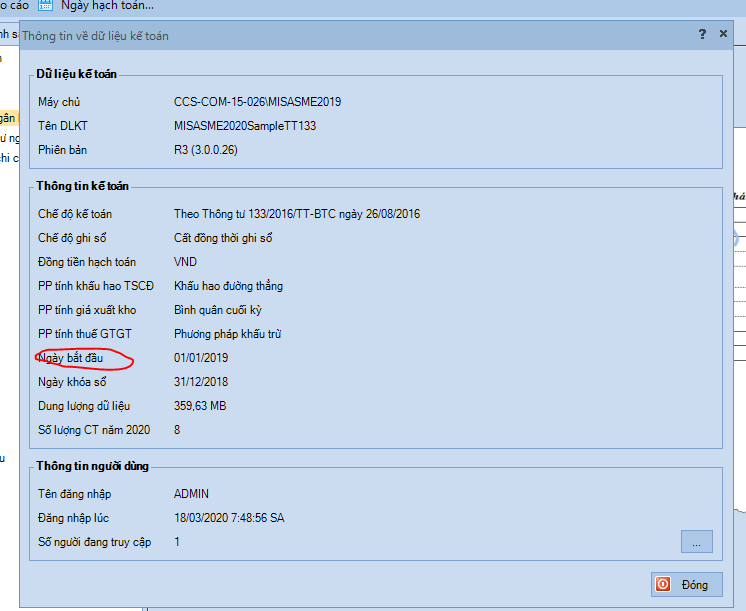Click lock date value 31/12/2018
The height and width of the screenshot is (611, 746).
click(x=201, y=382)
